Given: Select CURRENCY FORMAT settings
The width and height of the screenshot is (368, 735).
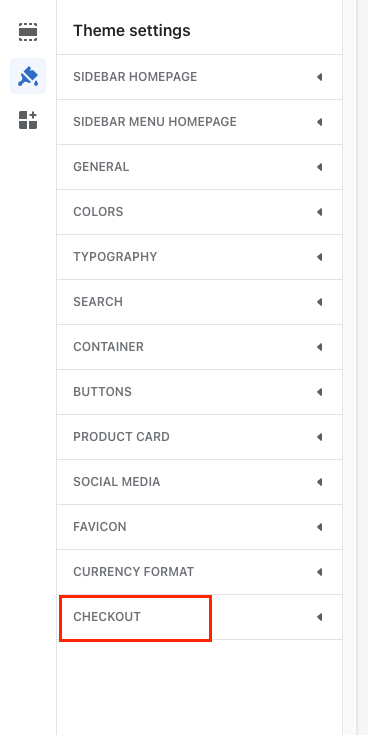Looking at the screenshot, I should 199,572.
